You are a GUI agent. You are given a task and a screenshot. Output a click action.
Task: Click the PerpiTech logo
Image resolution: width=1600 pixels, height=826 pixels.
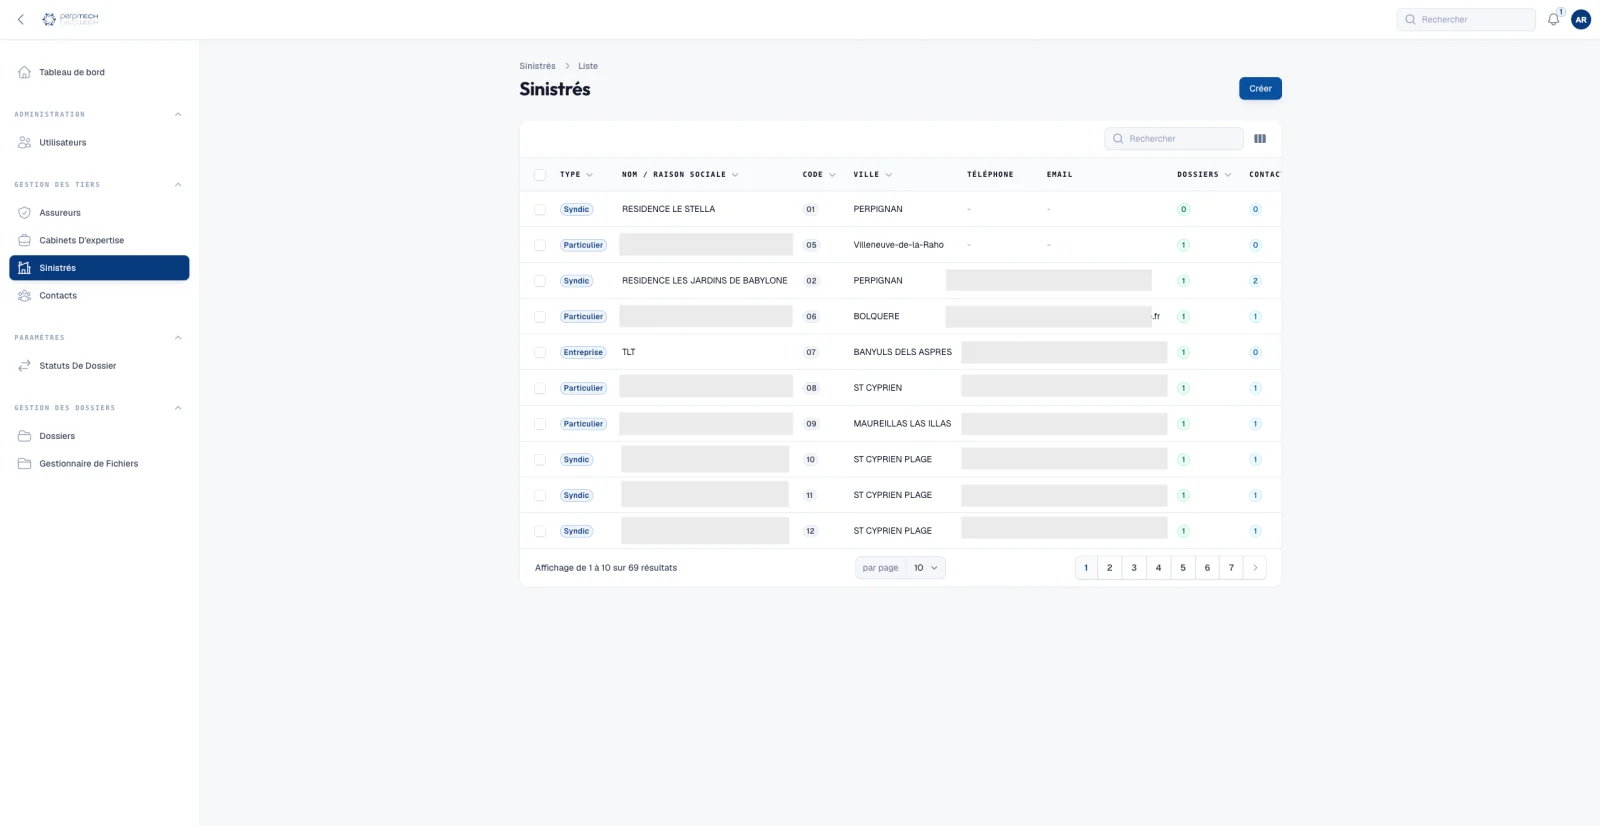coord(70,19)
